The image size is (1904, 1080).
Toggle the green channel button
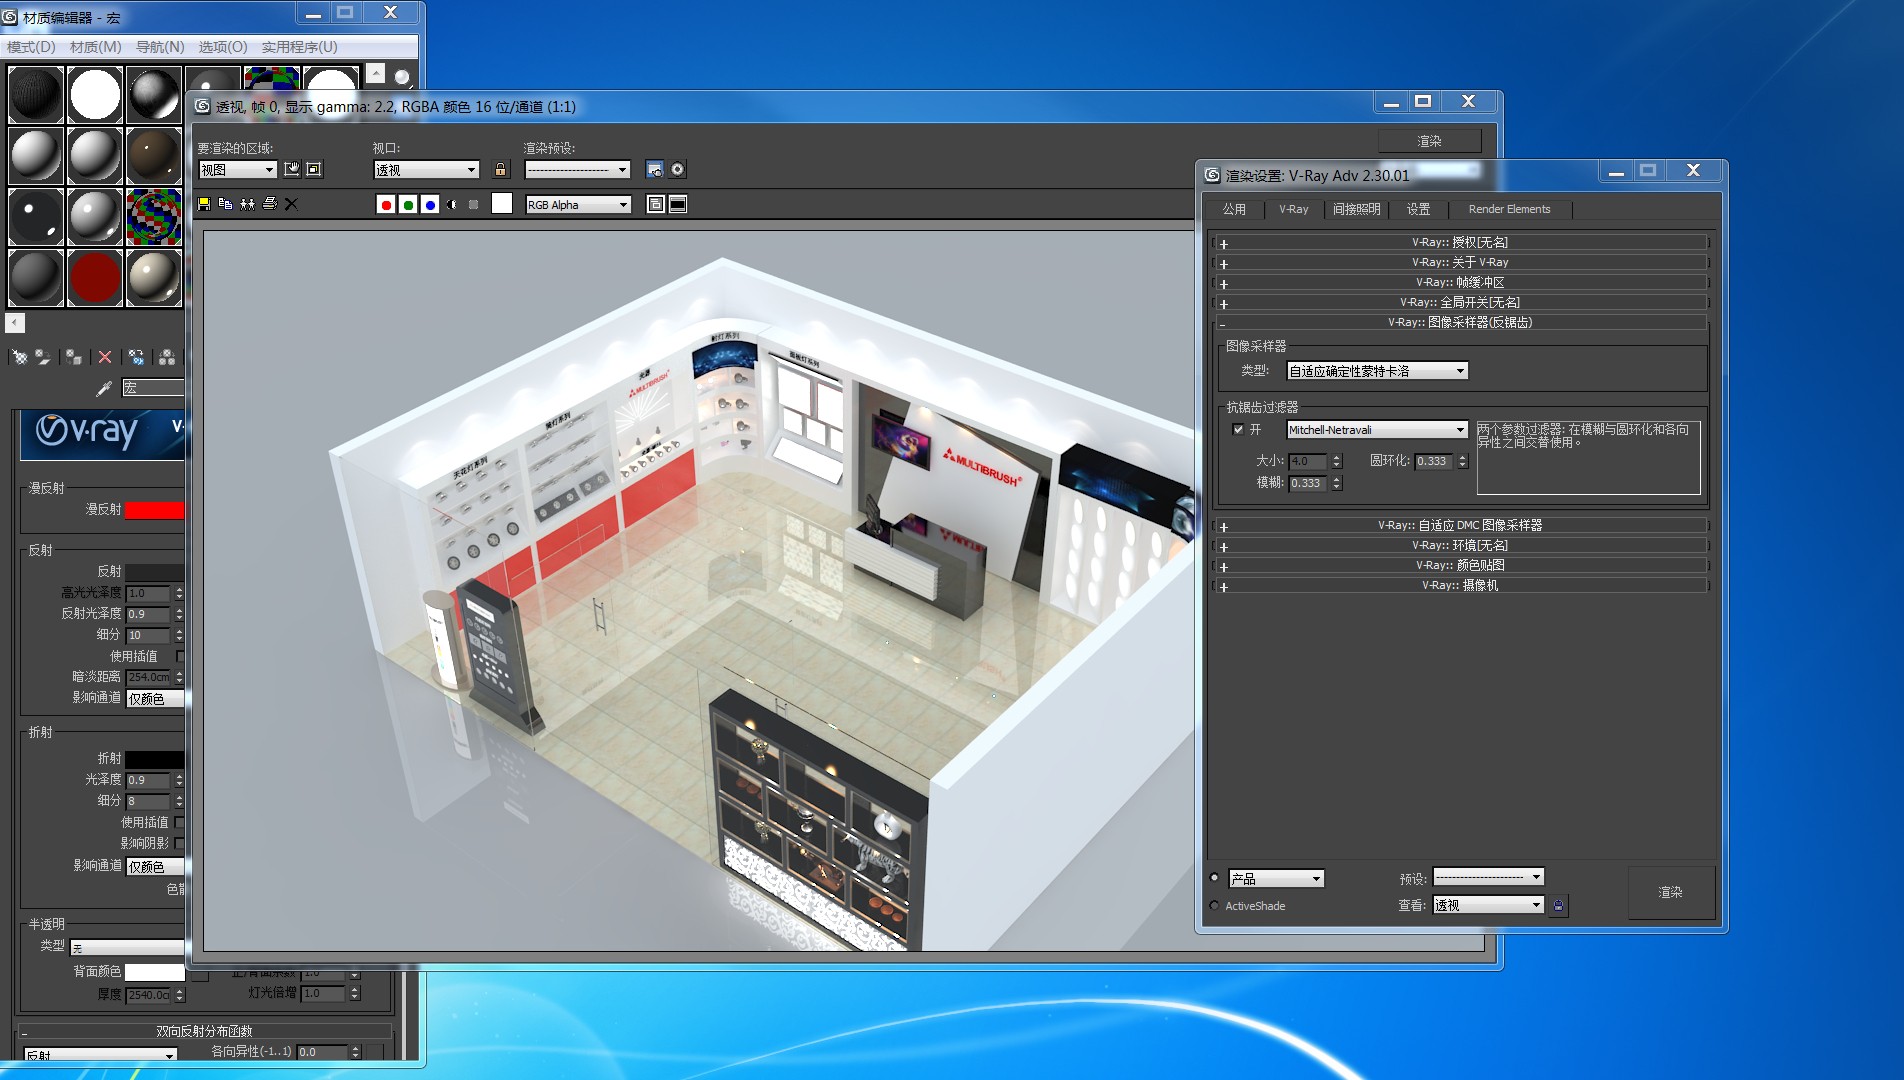[408, 205]
